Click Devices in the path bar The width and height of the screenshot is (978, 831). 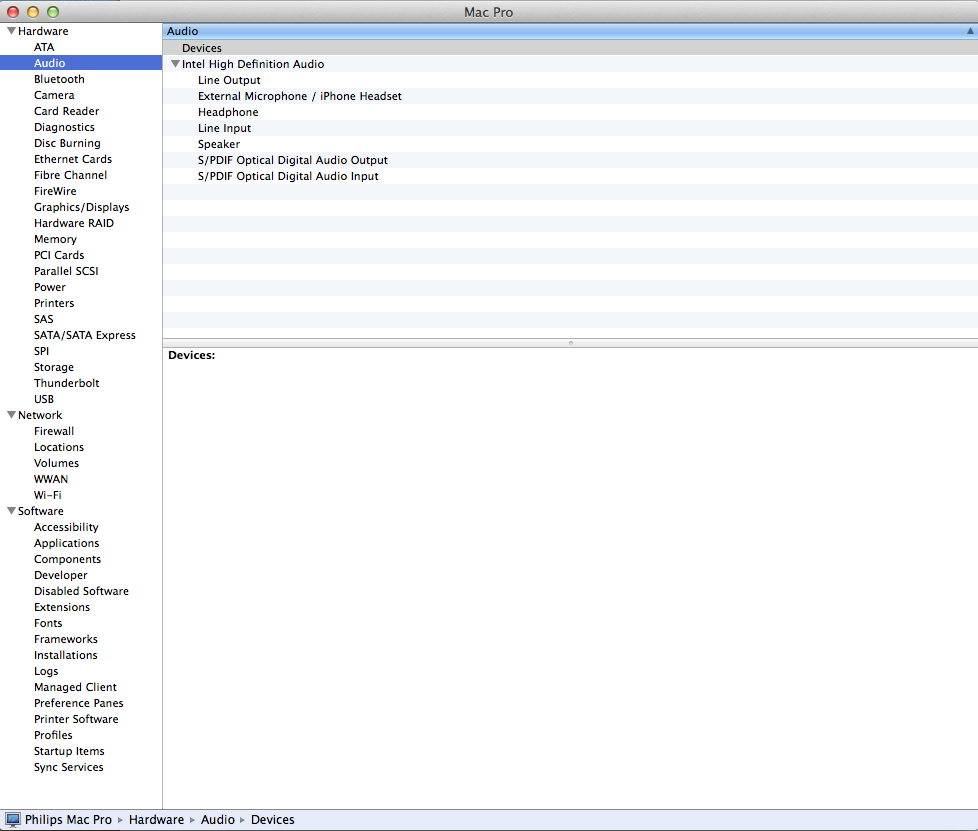click(273, 820)
